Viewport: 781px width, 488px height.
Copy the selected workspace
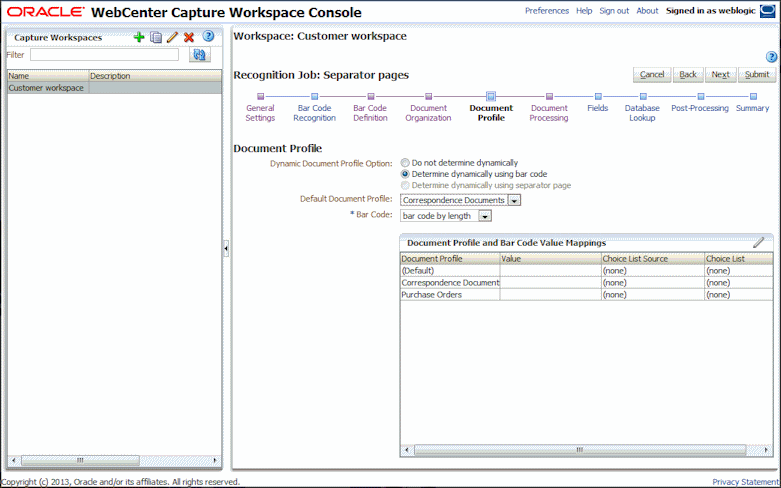156,37
